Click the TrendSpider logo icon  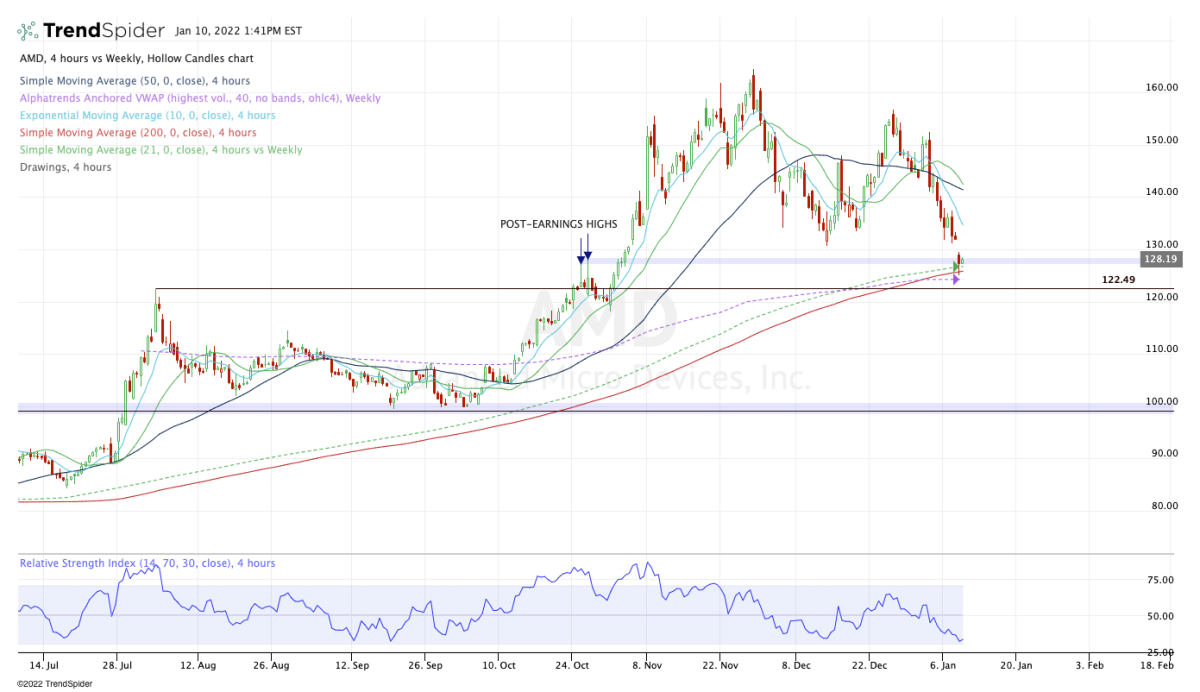(28, 31)
